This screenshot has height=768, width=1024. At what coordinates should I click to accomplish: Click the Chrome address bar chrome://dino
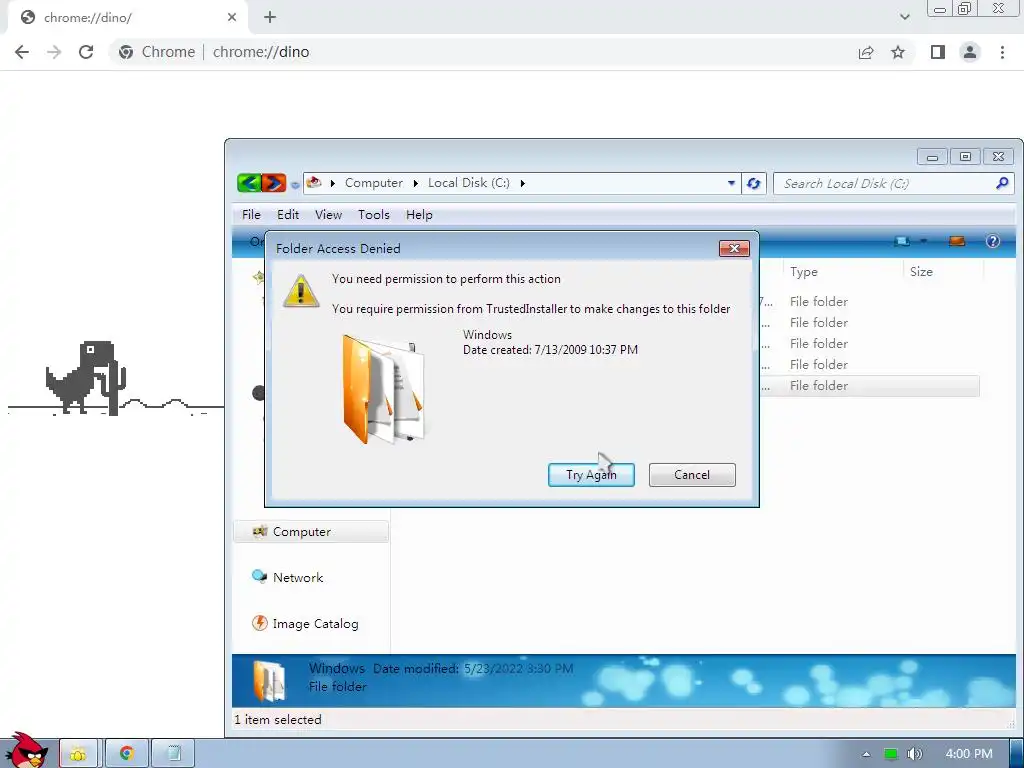pyautogui.click(x=261, y=52)
